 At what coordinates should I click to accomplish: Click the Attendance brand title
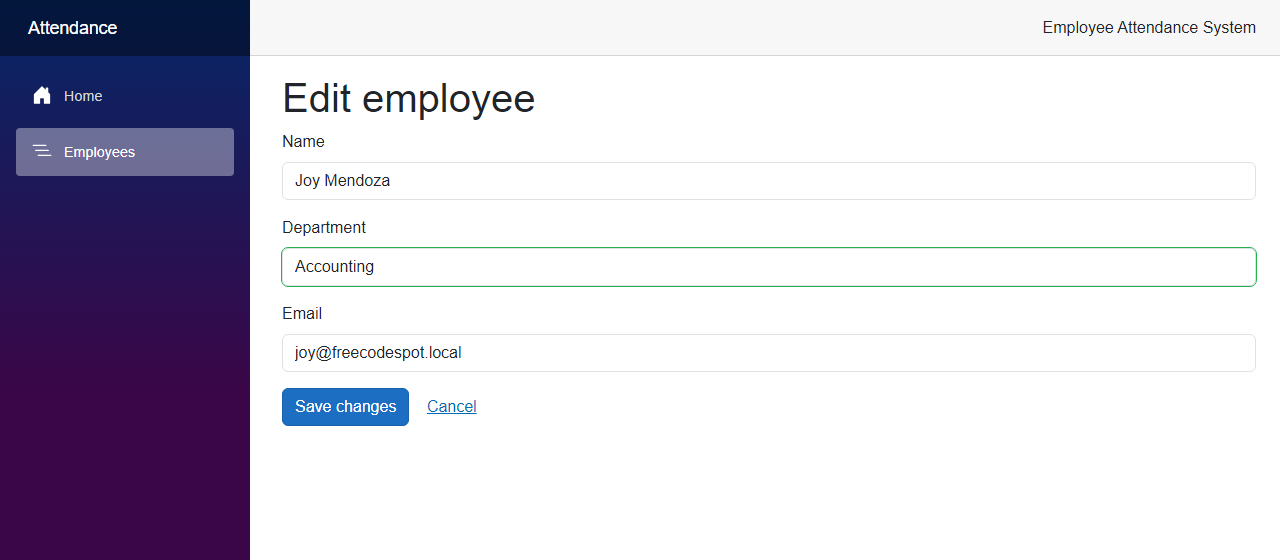click(72, 28)
